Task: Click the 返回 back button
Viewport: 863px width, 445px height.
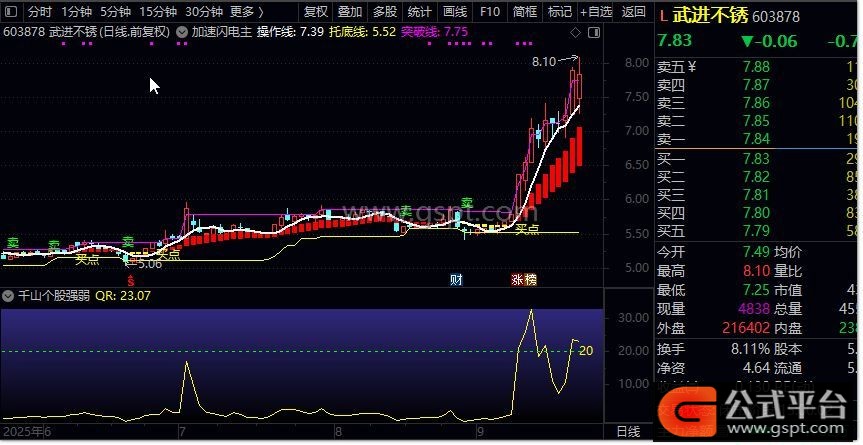Action: [x=634, y=12]
